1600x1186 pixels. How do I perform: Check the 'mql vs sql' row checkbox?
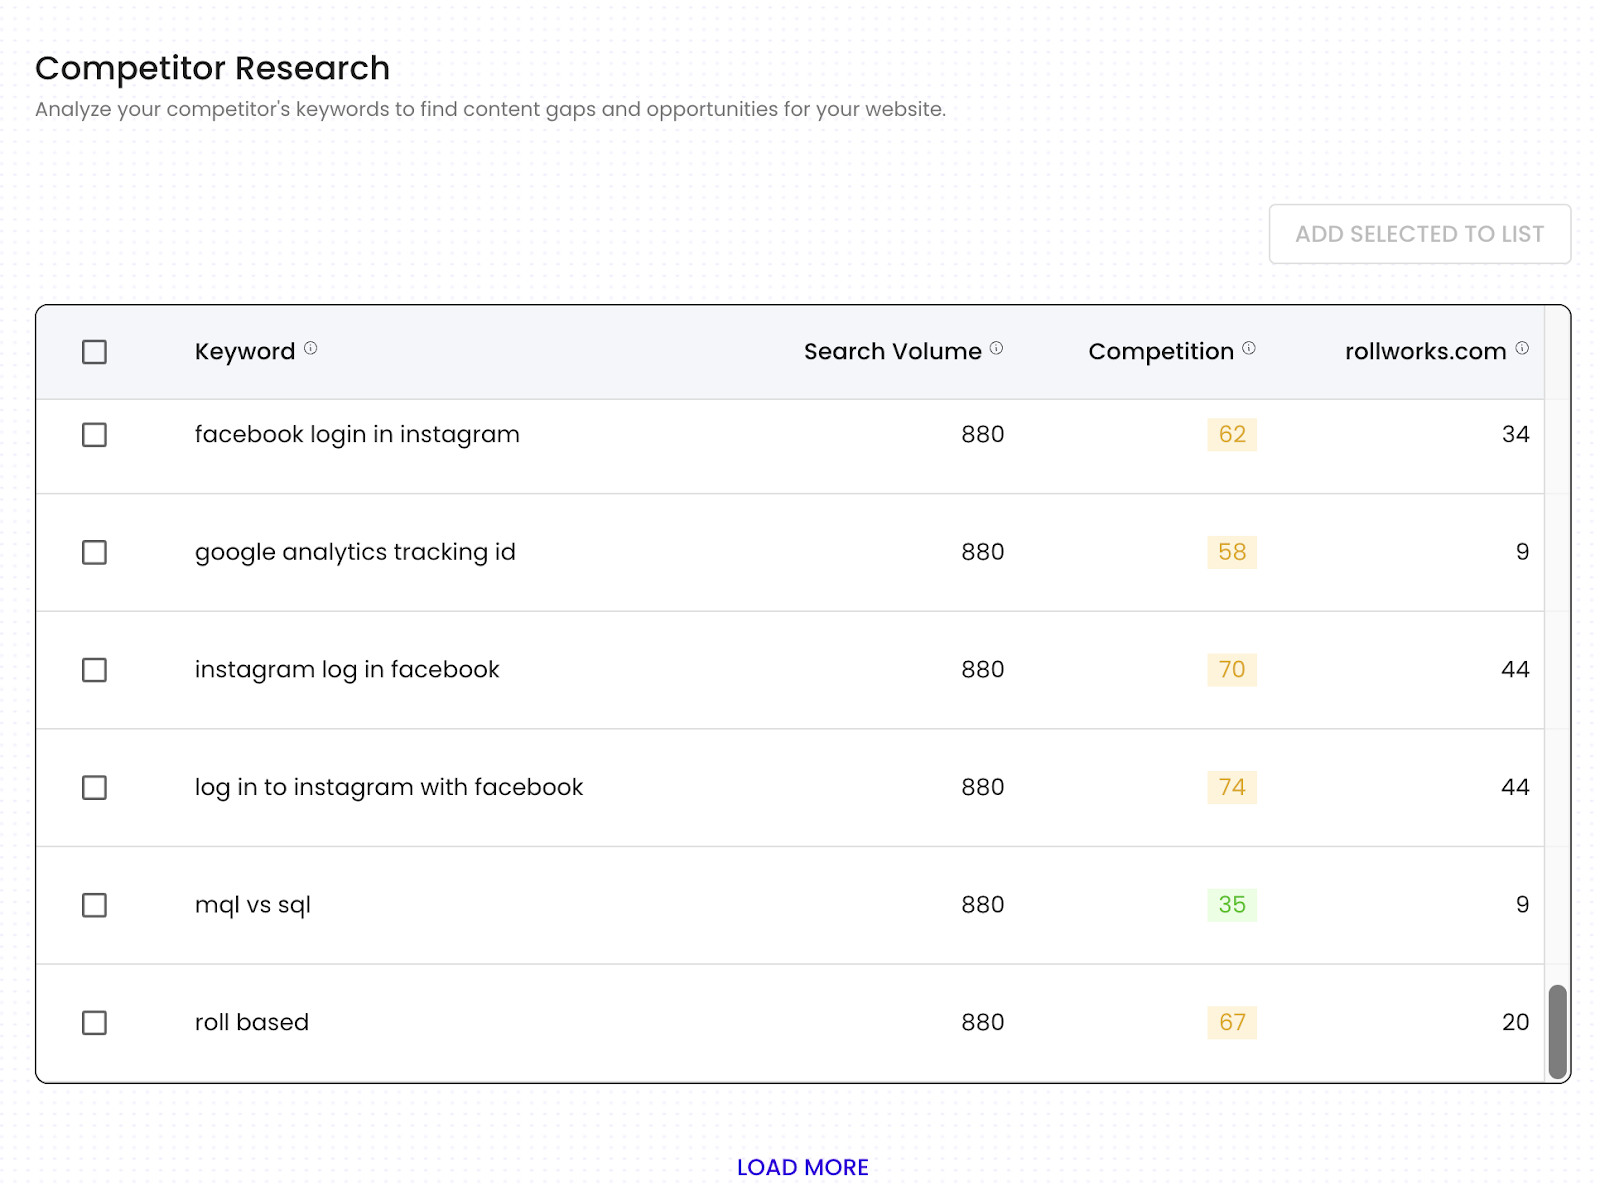(x=94, y=905)
